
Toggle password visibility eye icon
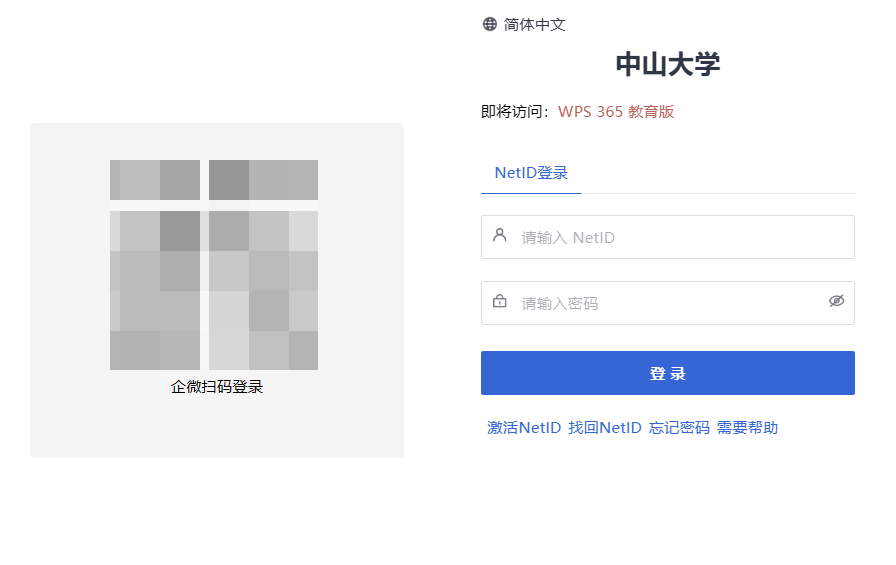(x=837, y=301)
